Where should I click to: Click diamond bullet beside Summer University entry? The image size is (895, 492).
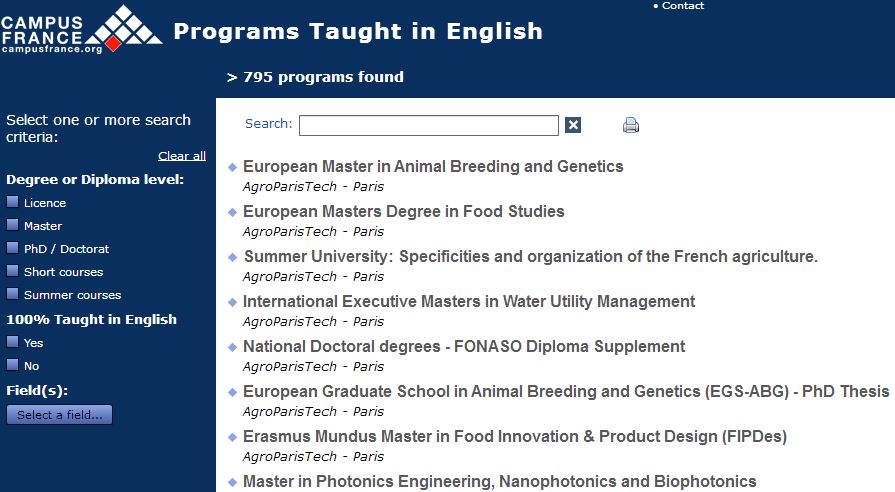[x=232, y=257]
